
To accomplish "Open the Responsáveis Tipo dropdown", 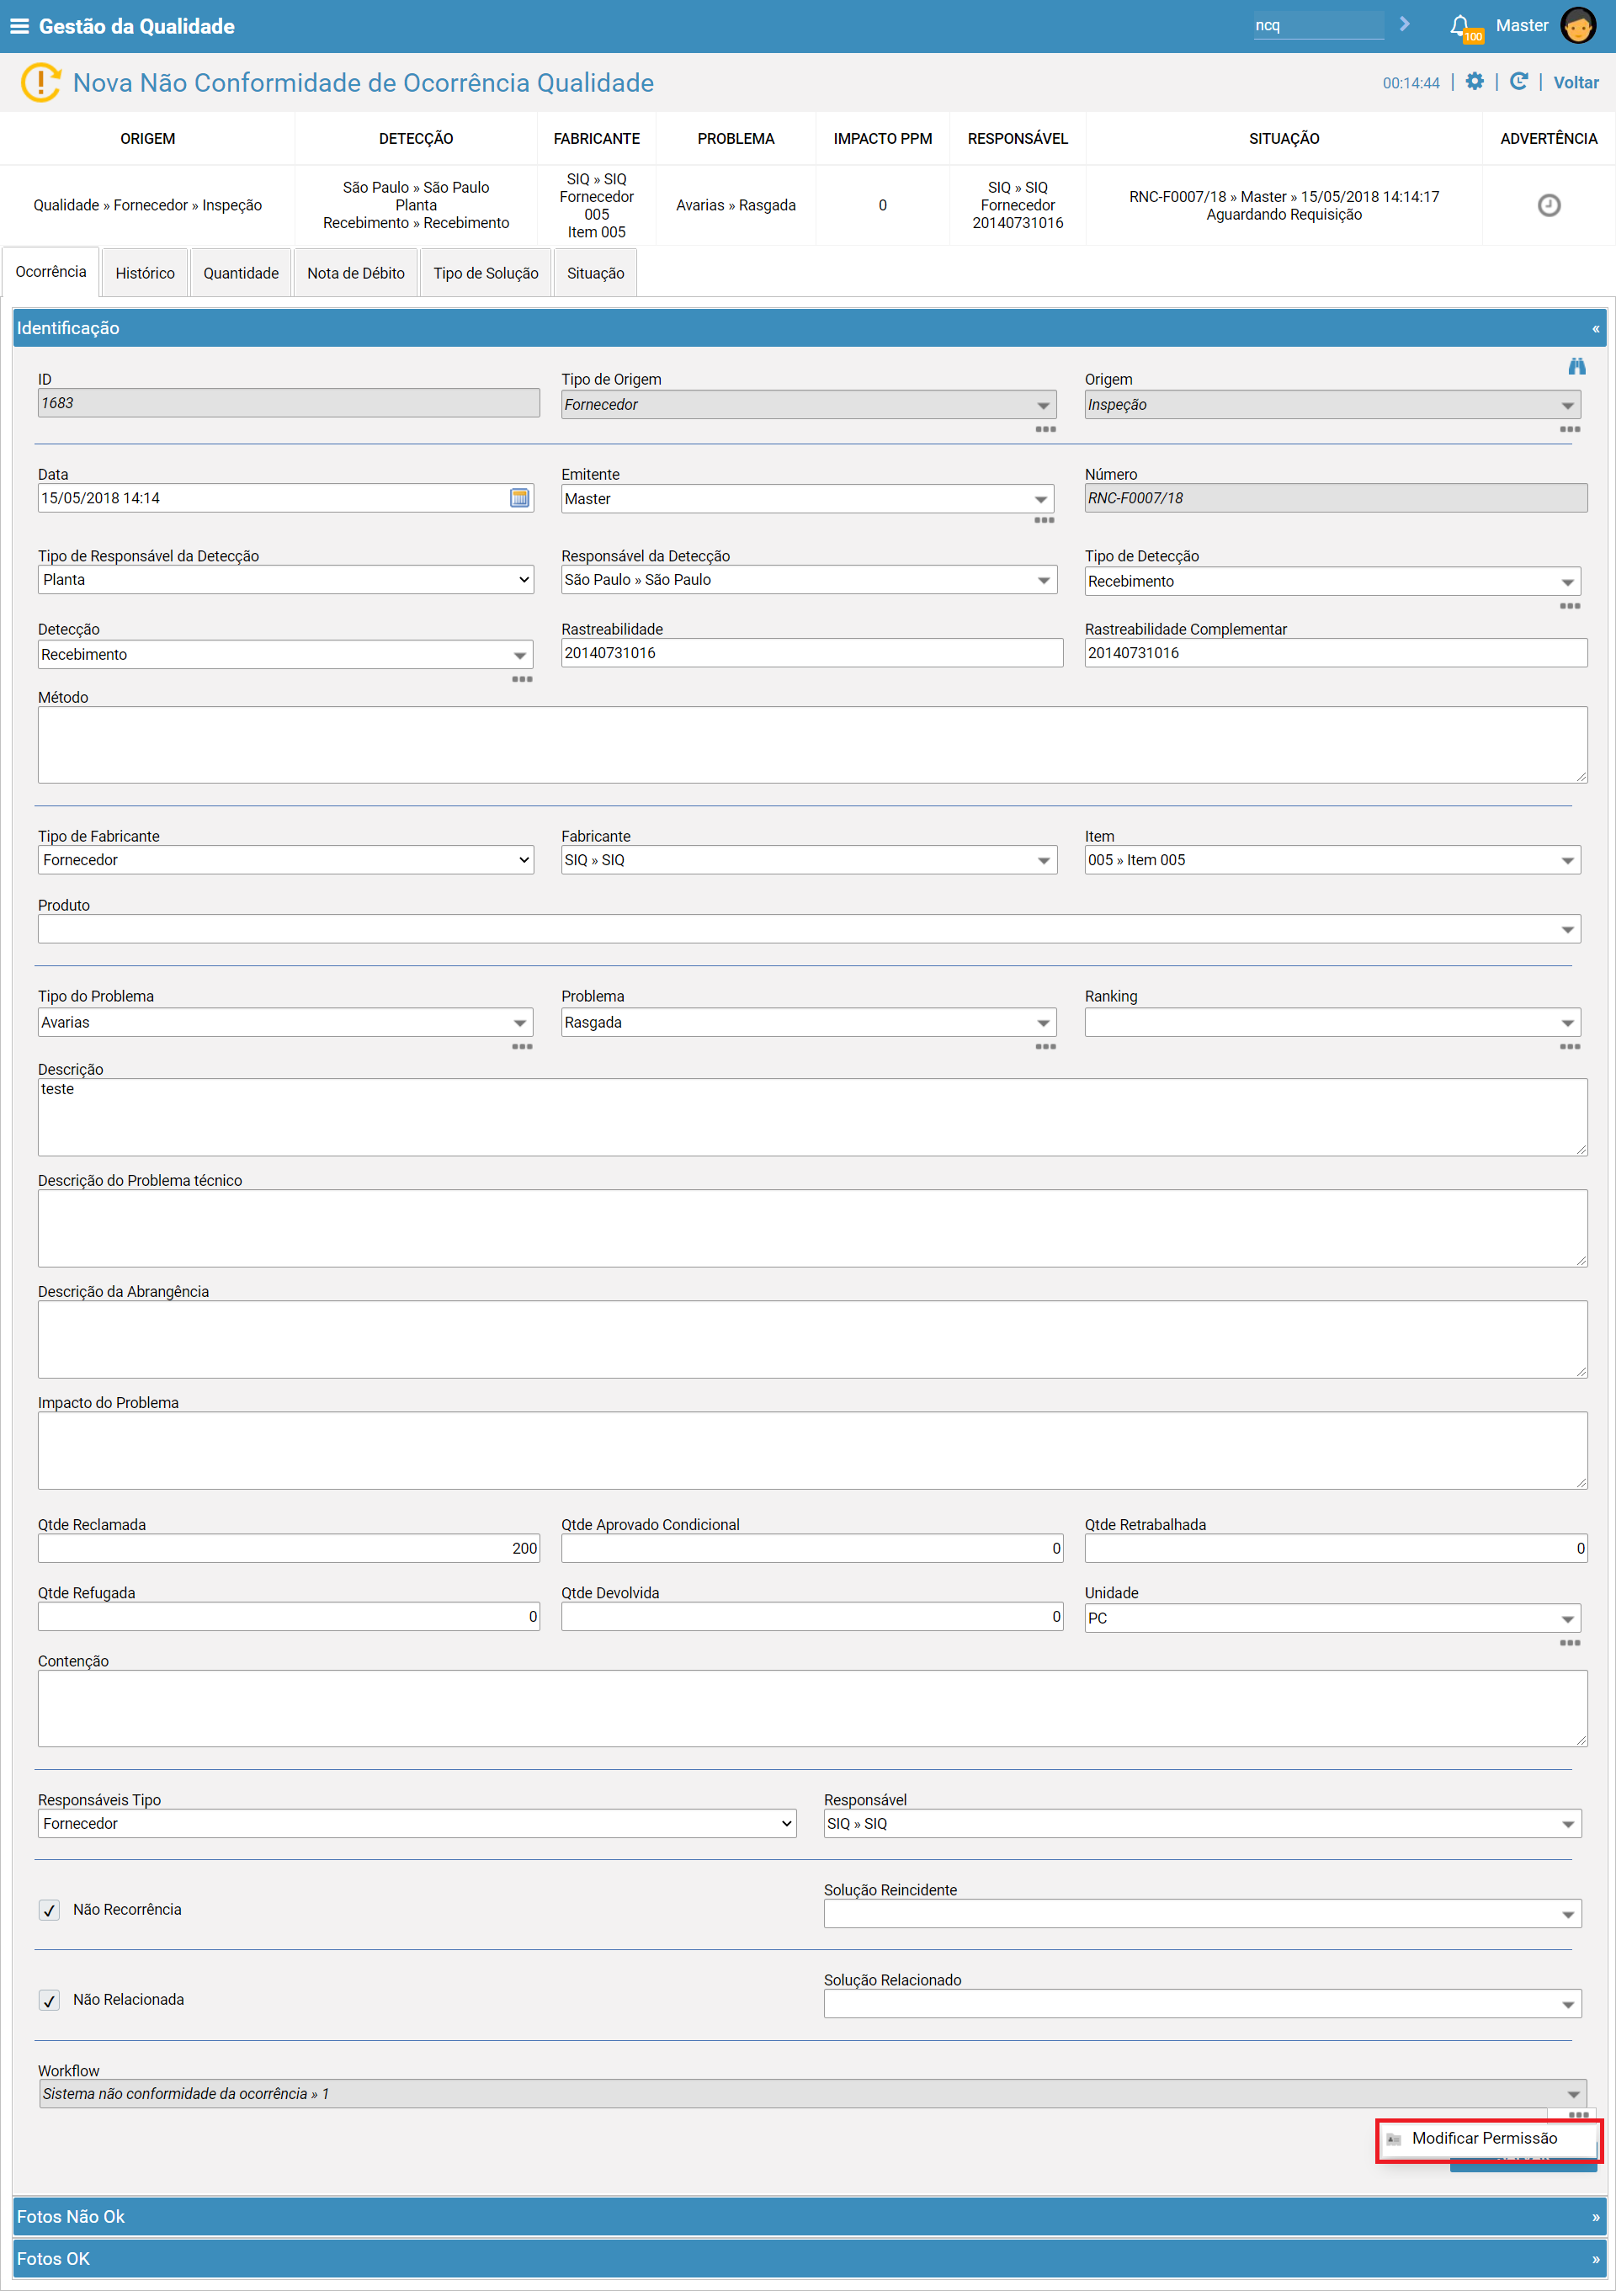I will pyautogui.click(x=417, y=1824).
